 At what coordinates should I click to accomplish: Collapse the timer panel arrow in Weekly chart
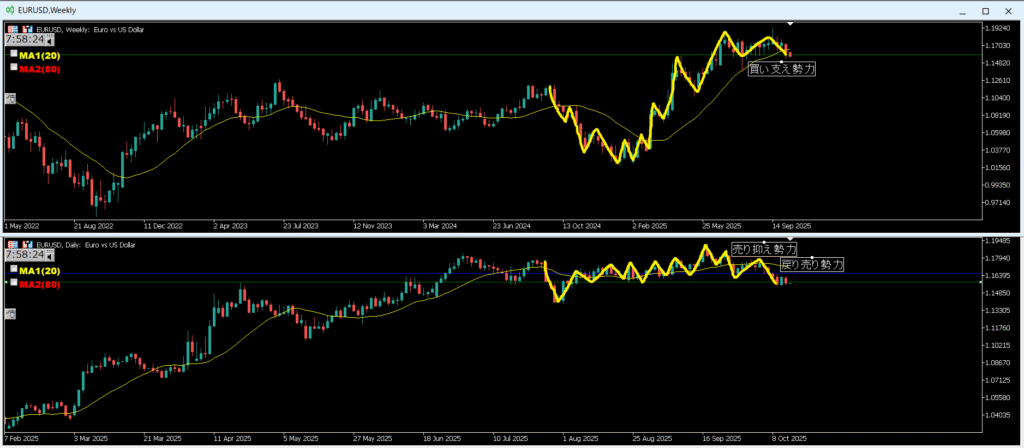click(51, 41)
